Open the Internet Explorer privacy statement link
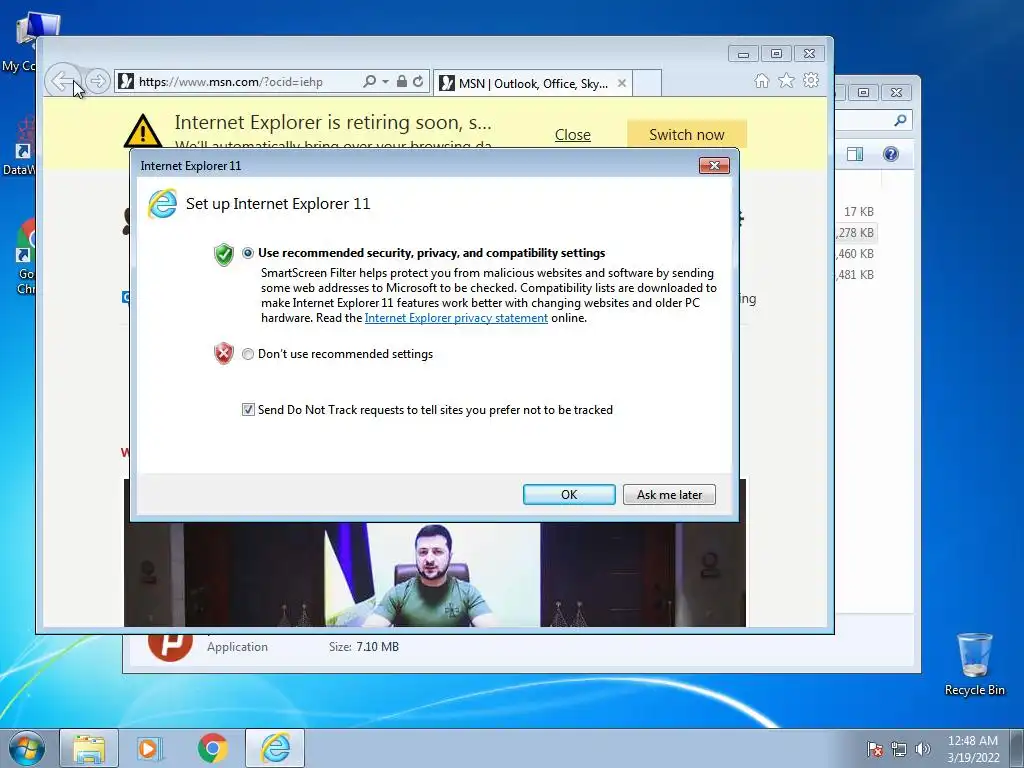Image resolution: width=1024 pixels, height=768 pixels. coord(456,318)
